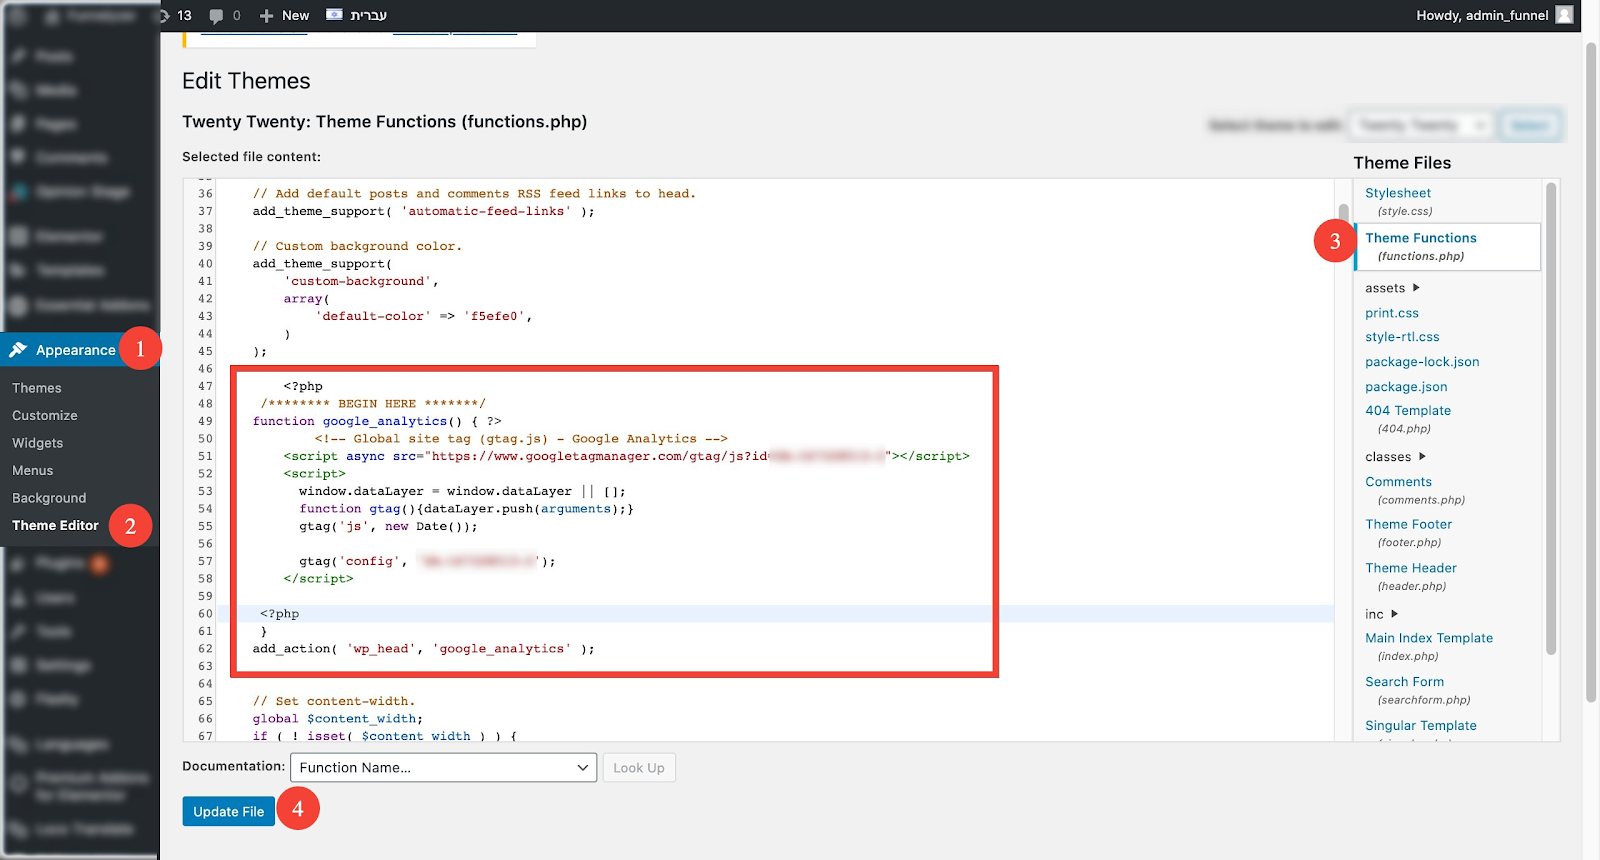Open the print.css file

[x=1392, y=313]
